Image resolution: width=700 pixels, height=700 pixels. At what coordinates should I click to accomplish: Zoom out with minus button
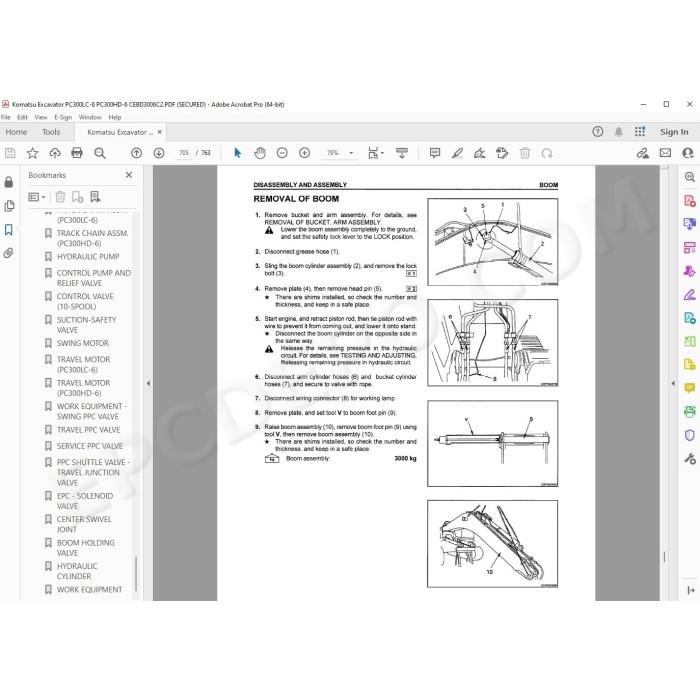(282, 153)
